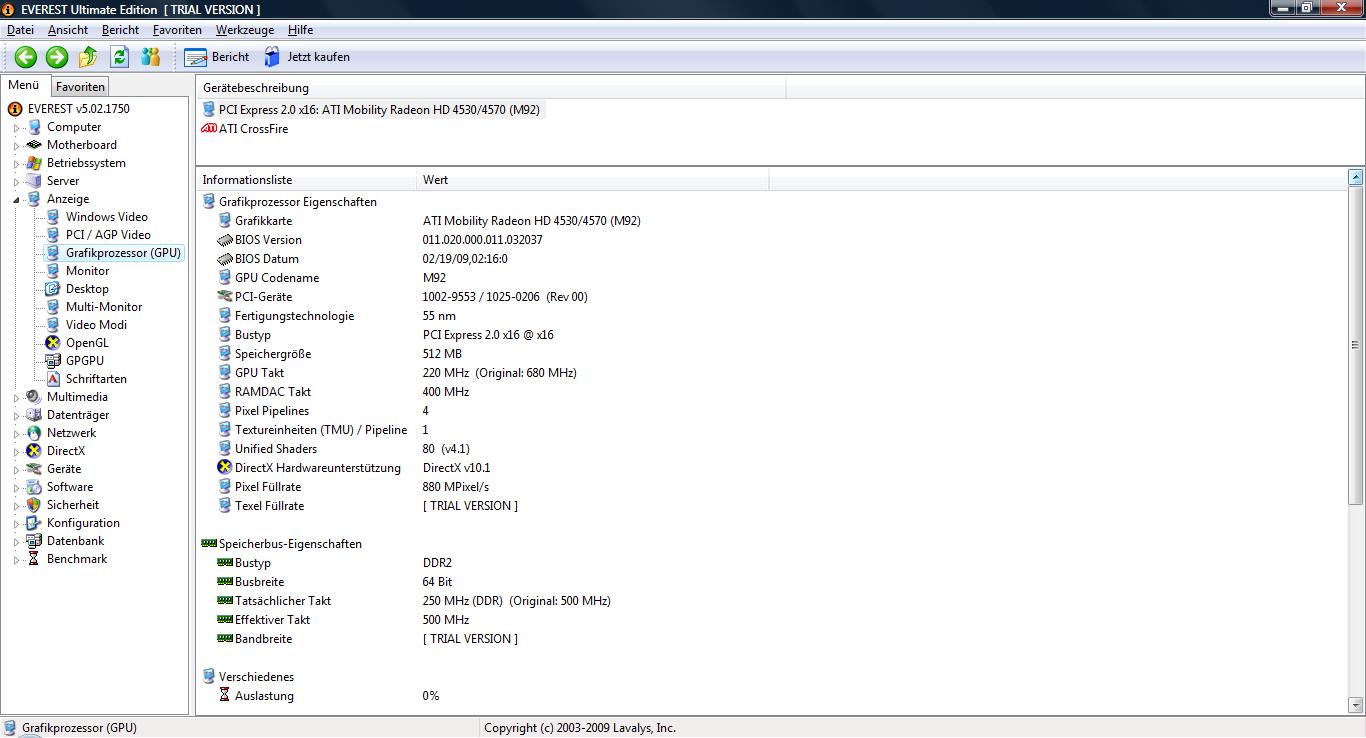
Task: Expand the Computer tree node
Action: (x=16, y=128)
